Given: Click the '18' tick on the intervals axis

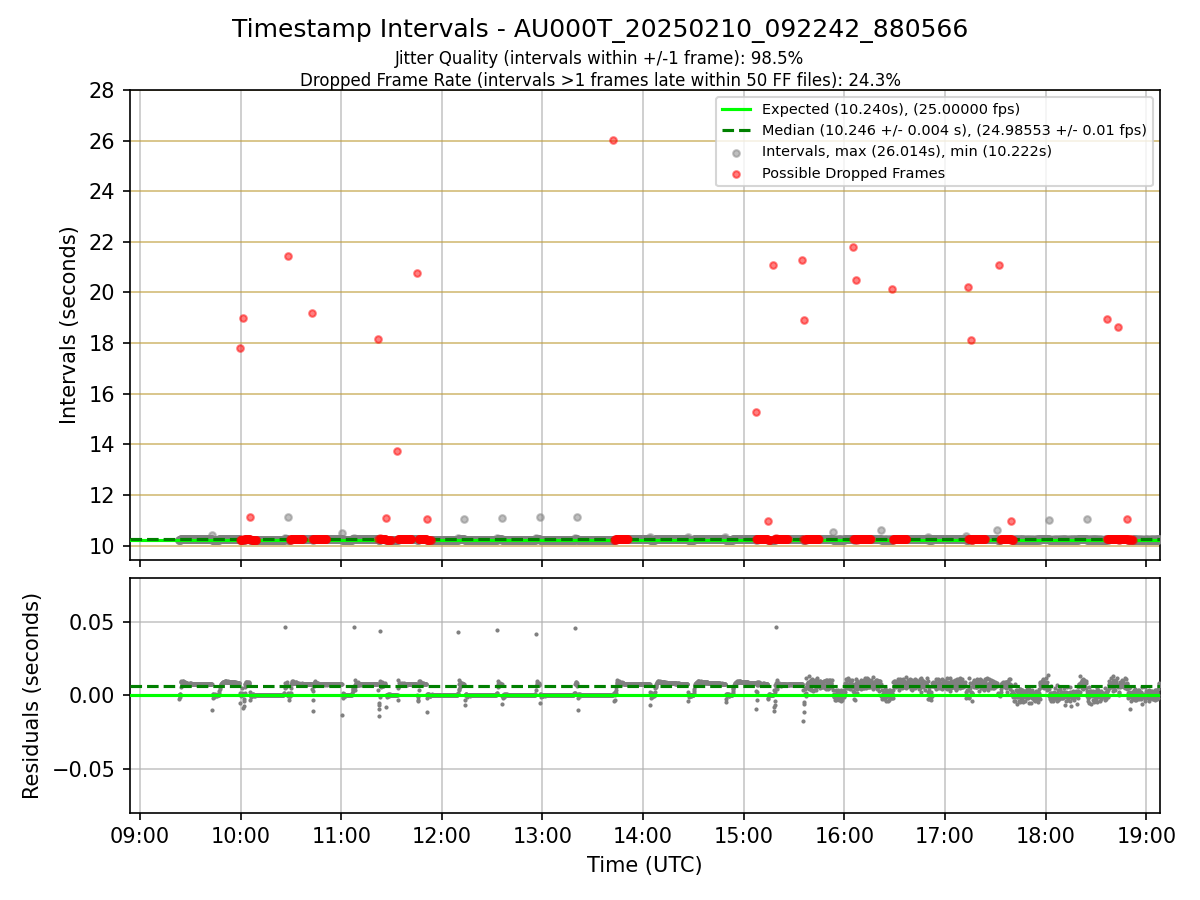Looking at the screenshot, I should (103, 343).
